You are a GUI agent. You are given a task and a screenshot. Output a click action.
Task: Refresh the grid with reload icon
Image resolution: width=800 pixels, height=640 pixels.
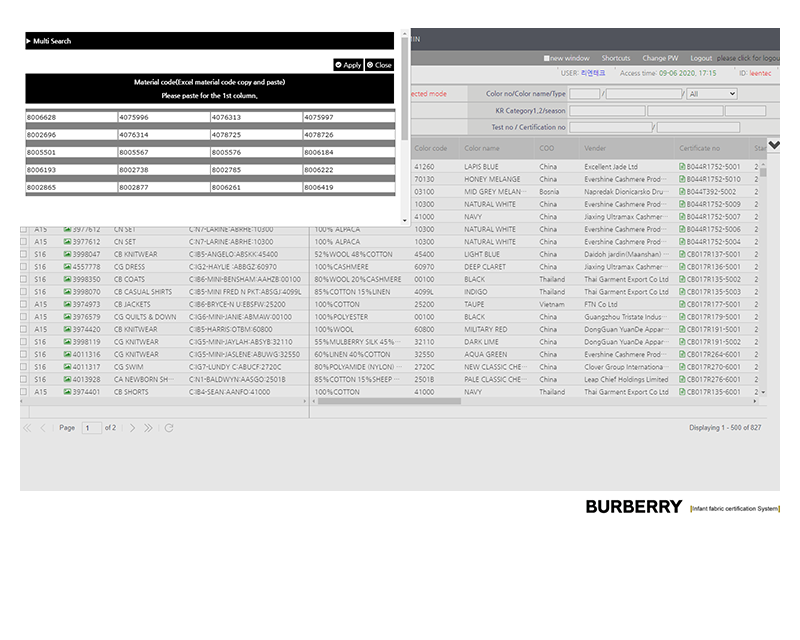[x=169, y=428]
